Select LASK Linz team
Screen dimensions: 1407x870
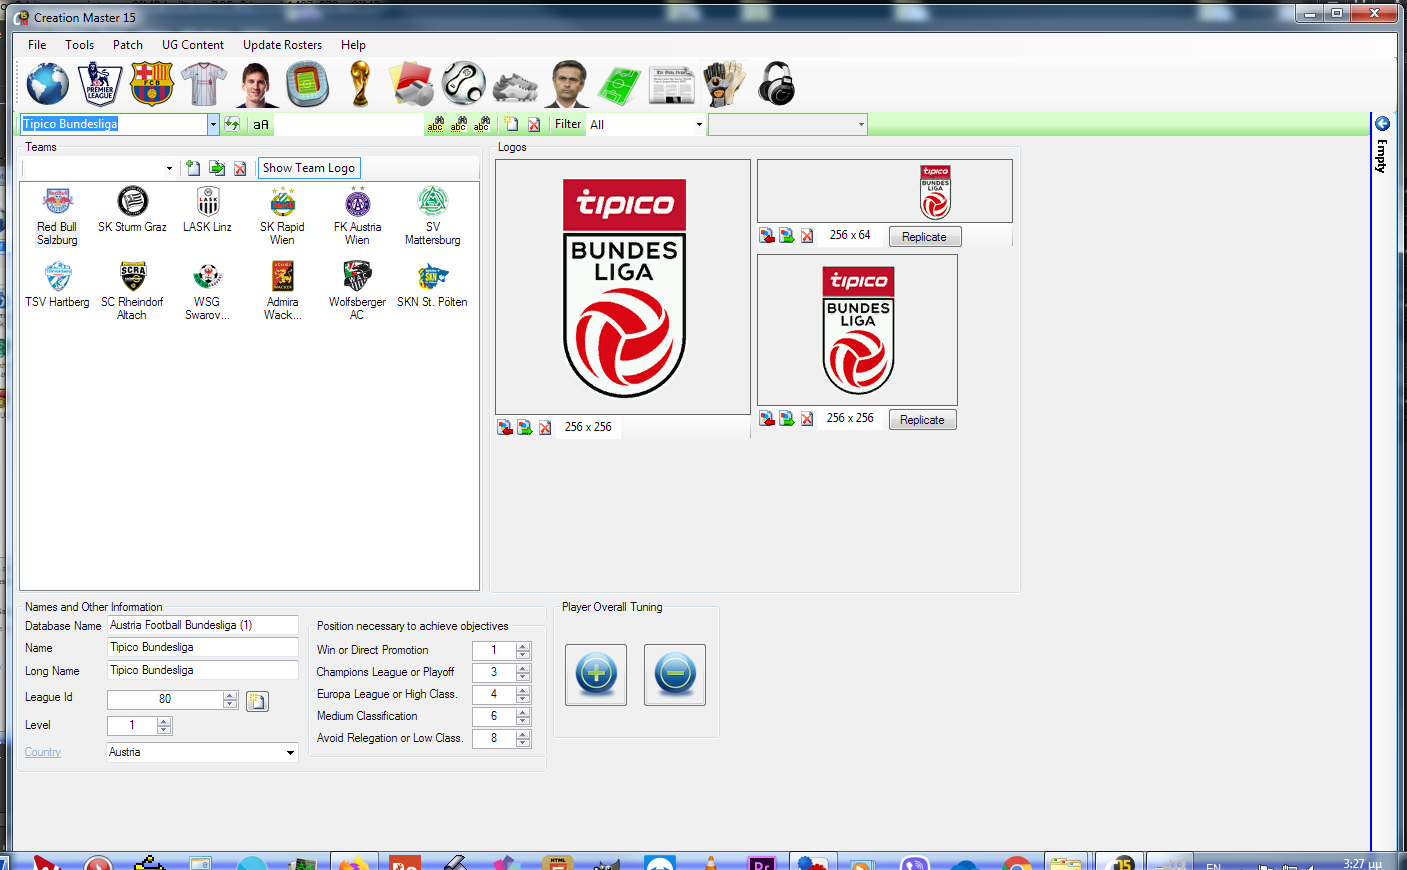(208, 210)
